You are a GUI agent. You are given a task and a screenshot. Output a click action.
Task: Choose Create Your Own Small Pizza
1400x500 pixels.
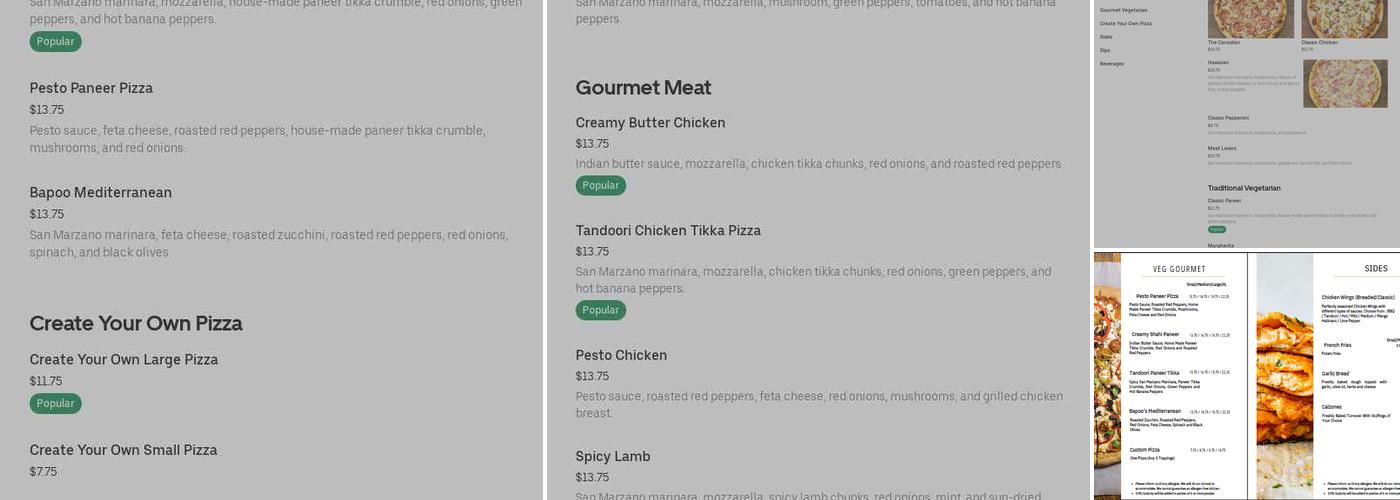[124, 450]
